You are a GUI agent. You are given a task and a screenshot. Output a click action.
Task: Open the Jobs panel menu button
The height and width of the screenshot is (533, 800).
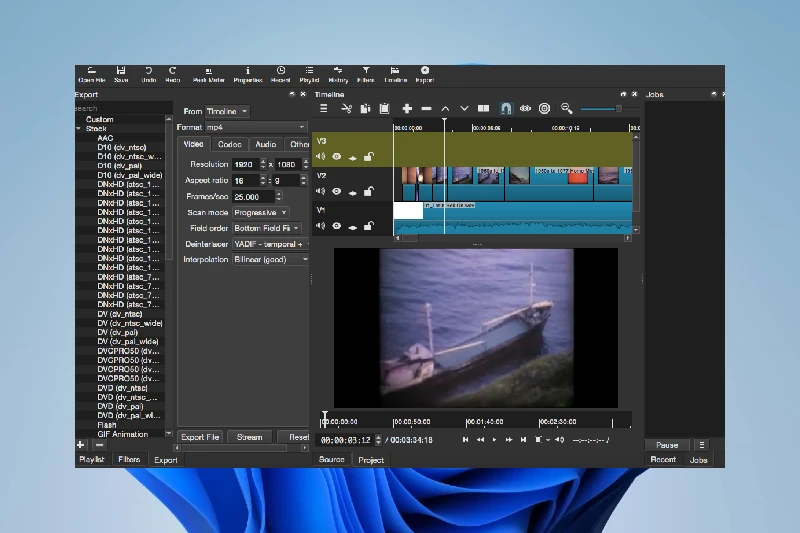(702, 445)
